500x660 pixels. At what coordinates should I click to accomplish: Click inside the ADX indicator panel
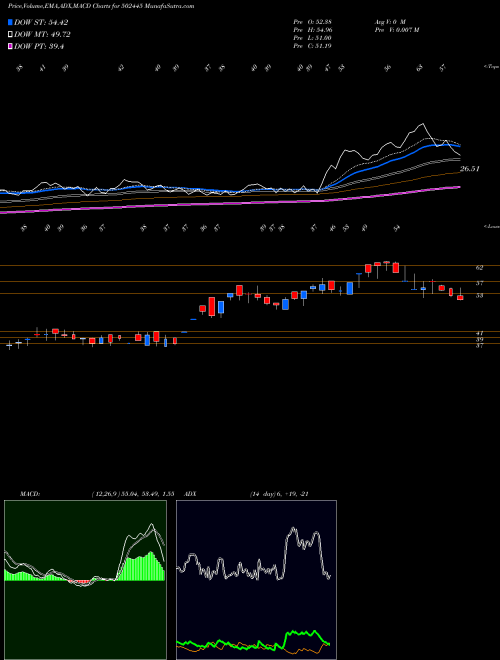pos(256,580)
